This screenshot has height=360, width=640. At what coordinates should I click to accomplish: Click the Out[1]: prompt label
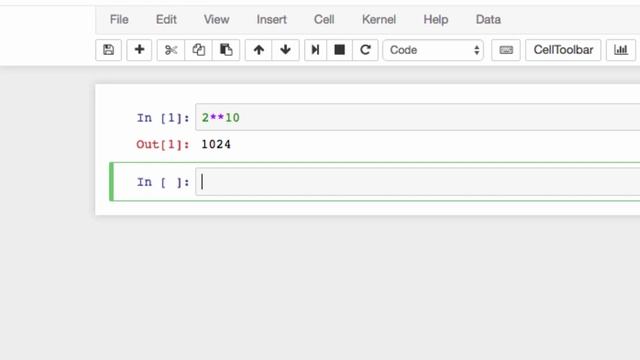click(163, 144)
